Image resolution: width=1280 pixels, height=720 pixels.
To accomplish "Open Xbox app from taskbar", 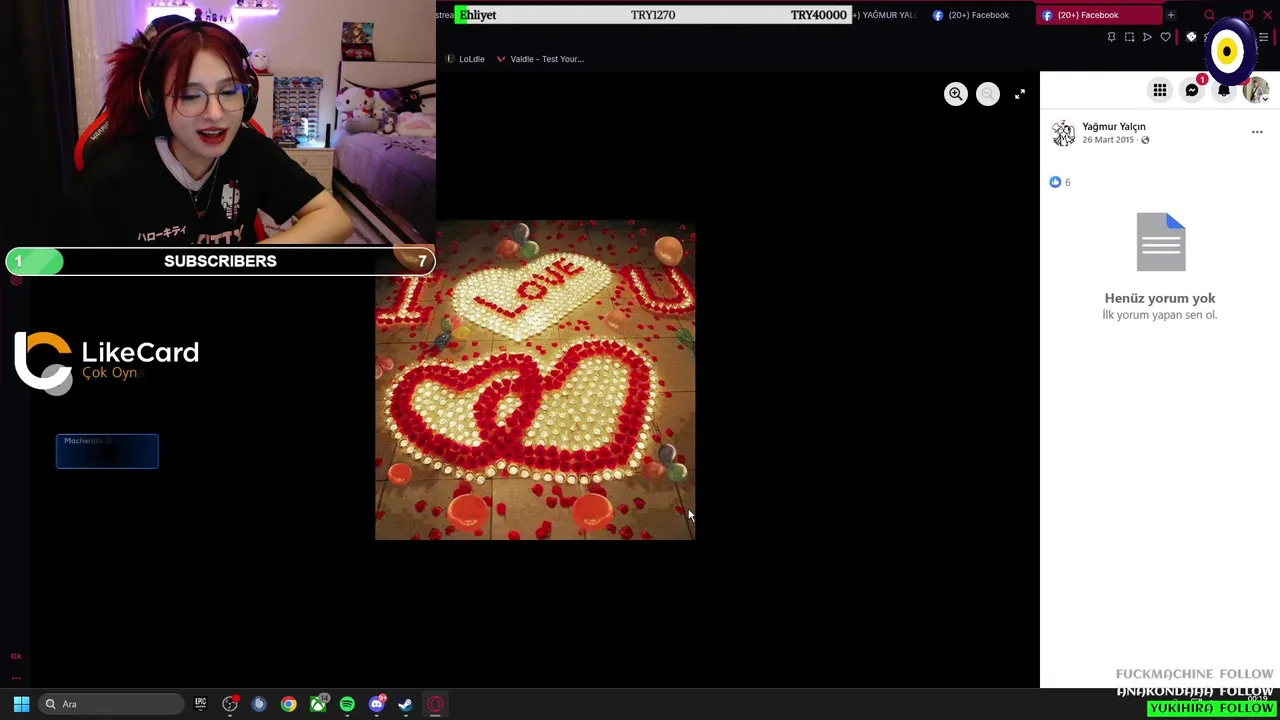I will pos(318,704).
